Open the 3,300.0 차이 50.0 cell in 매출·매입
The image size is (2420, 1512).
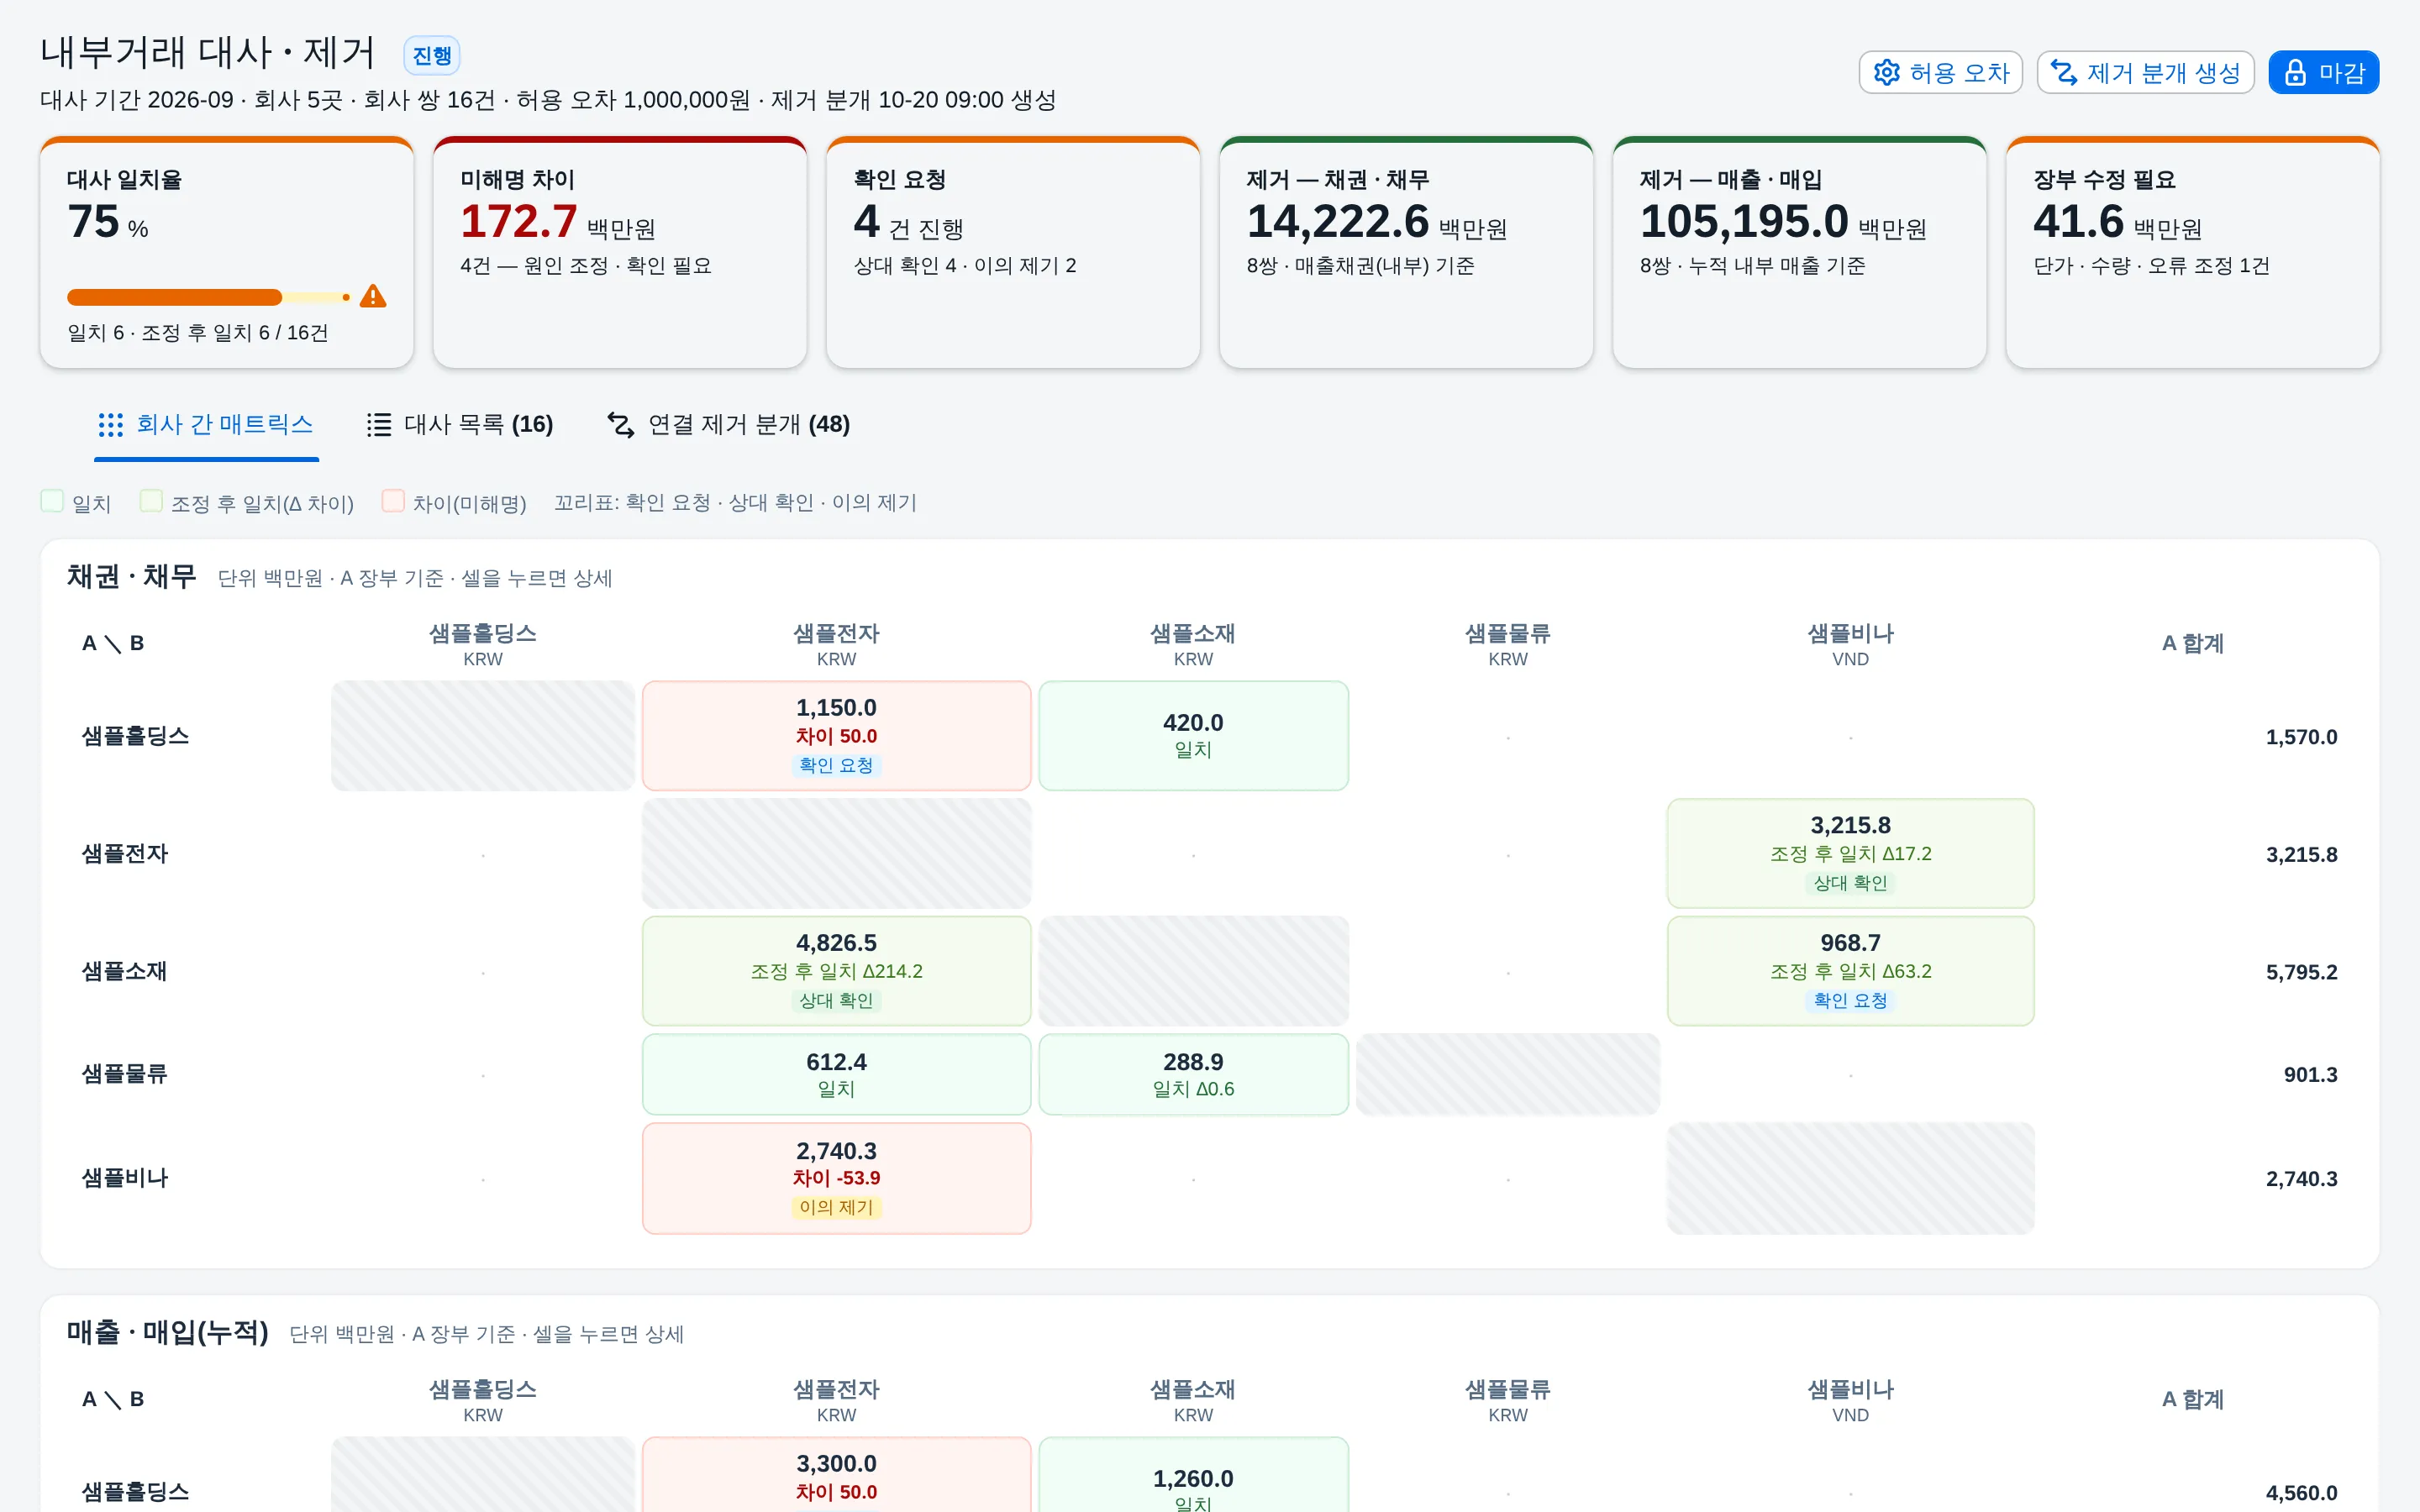836,1475
